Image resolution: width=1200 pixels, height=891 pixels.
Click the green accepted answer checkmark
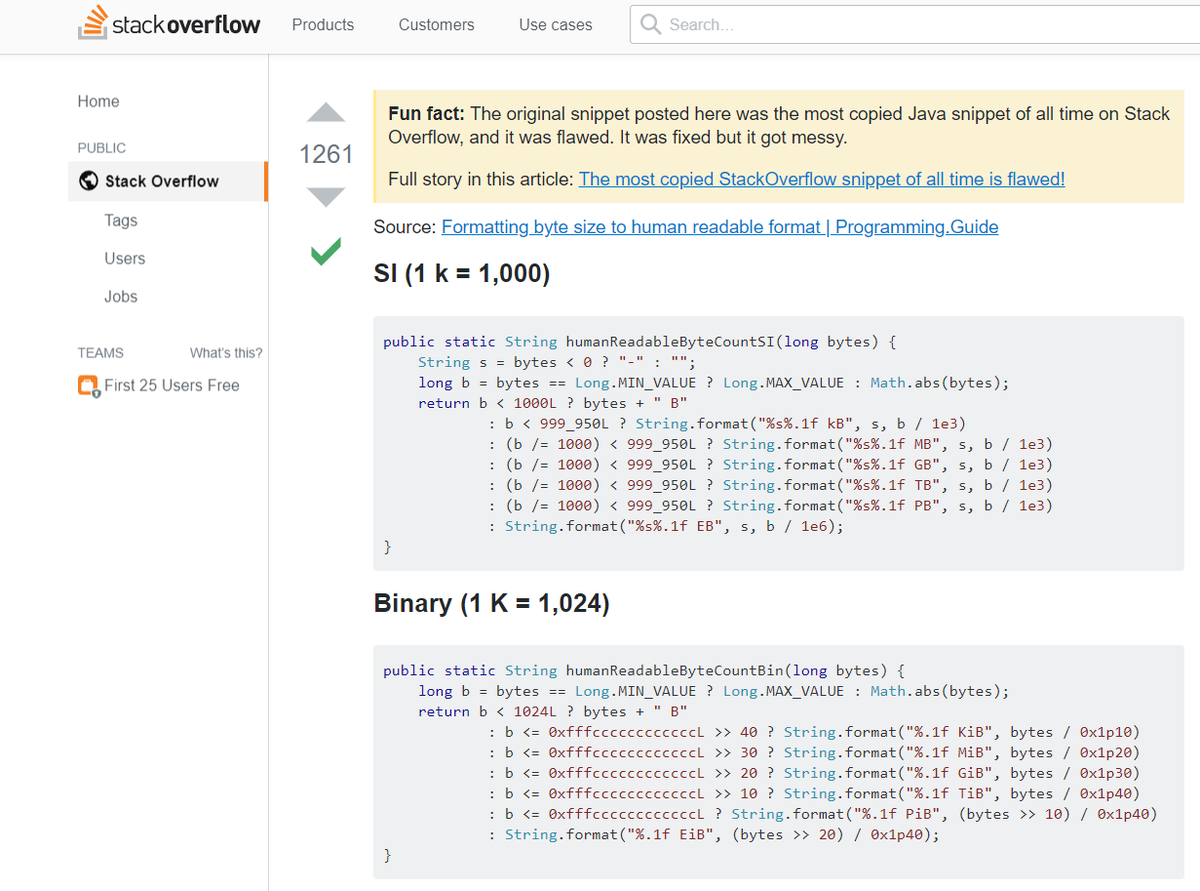[x=326, y=252]
